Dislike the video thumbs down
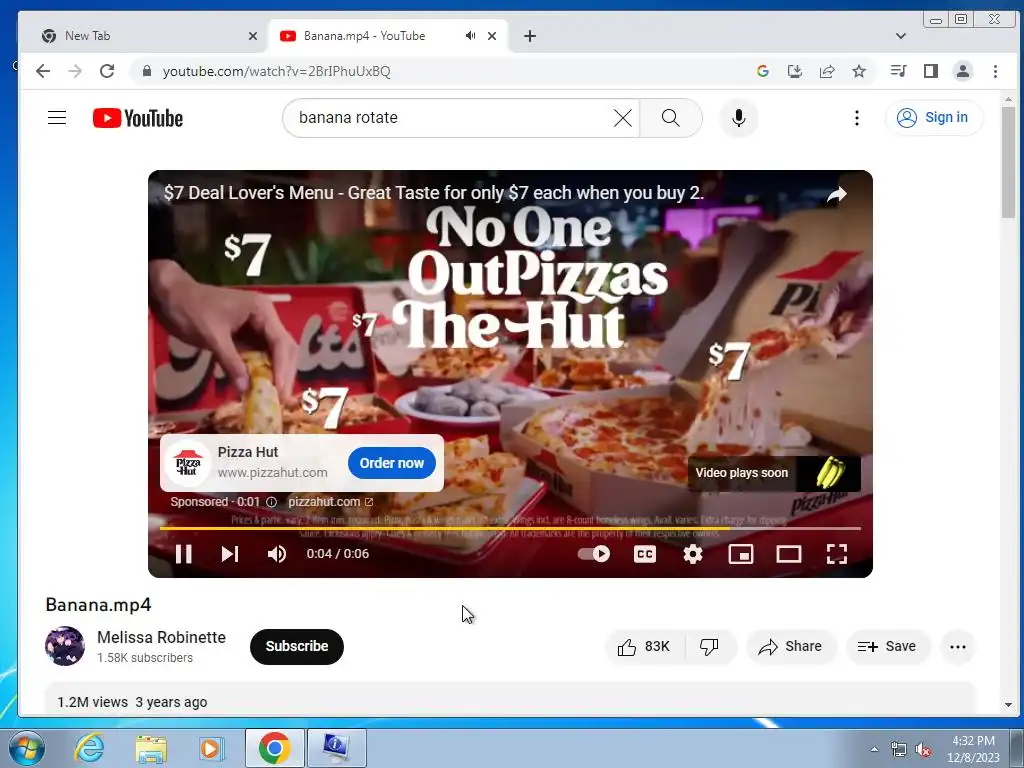1024x768 pixels. coord(710,647)
